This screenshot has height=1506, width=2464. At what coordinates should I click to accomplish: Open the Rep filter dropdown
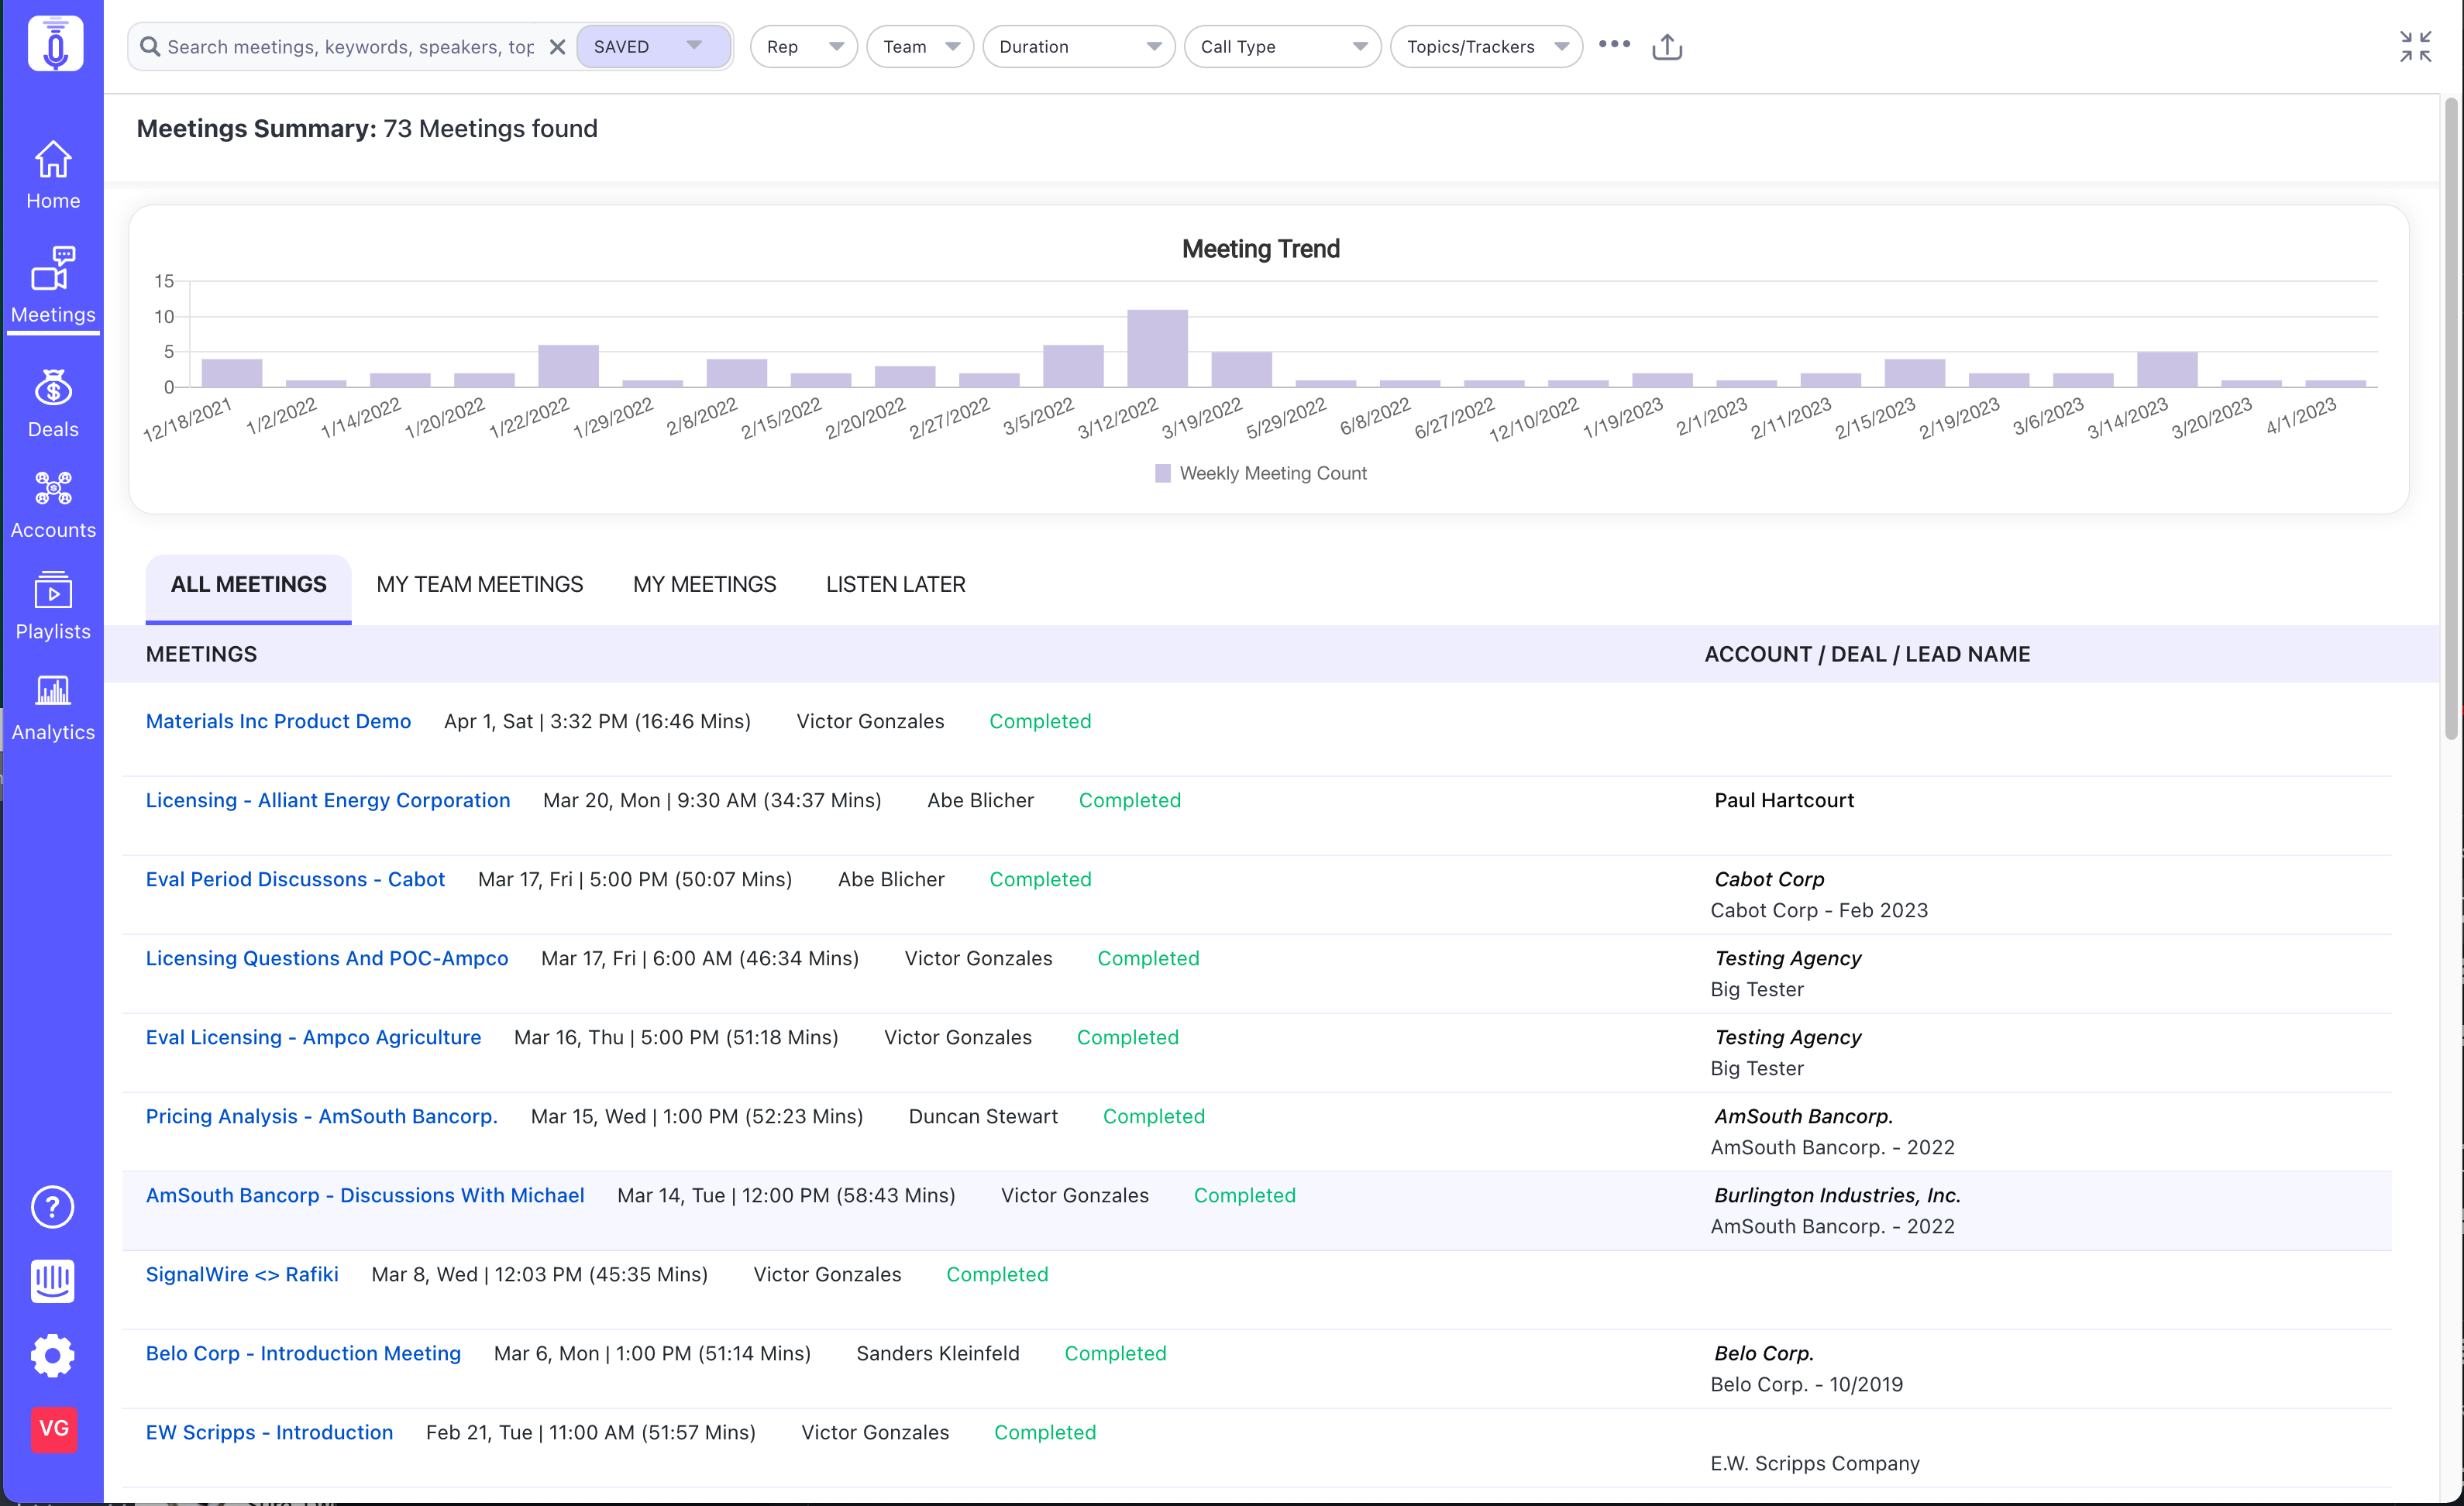coord(803,47)
